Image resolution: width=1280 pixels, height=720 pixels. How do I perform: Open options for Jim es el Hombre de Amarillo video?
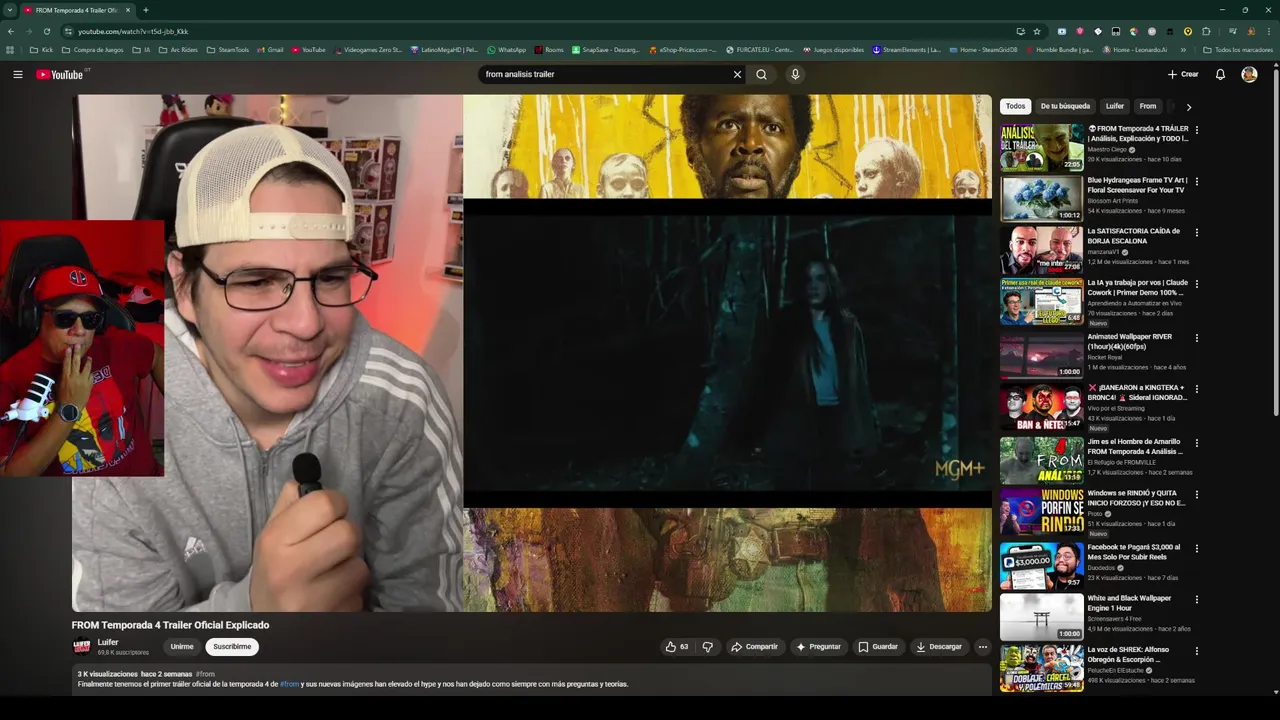coord(1196,443)
